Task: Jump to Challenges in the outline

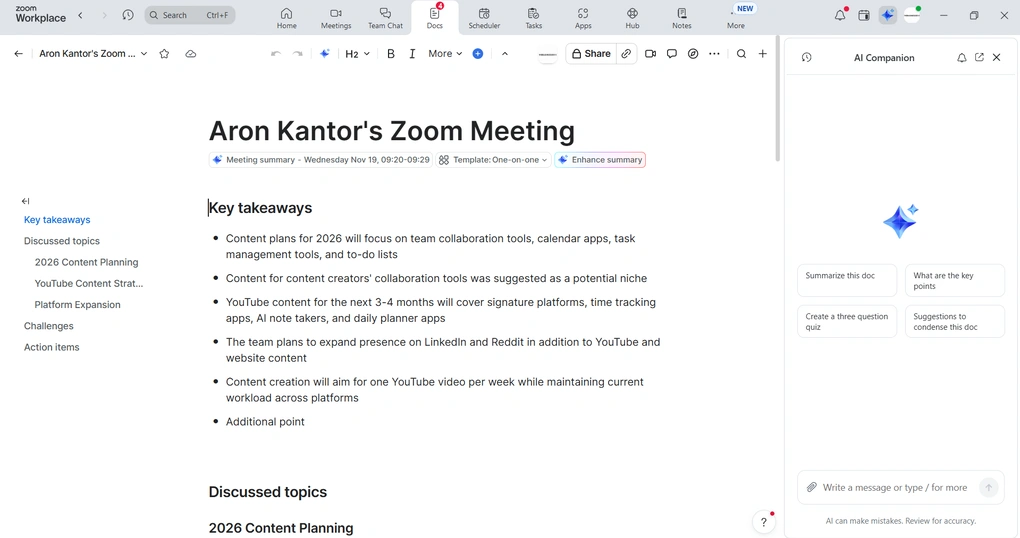Action: tap(49, 326)
